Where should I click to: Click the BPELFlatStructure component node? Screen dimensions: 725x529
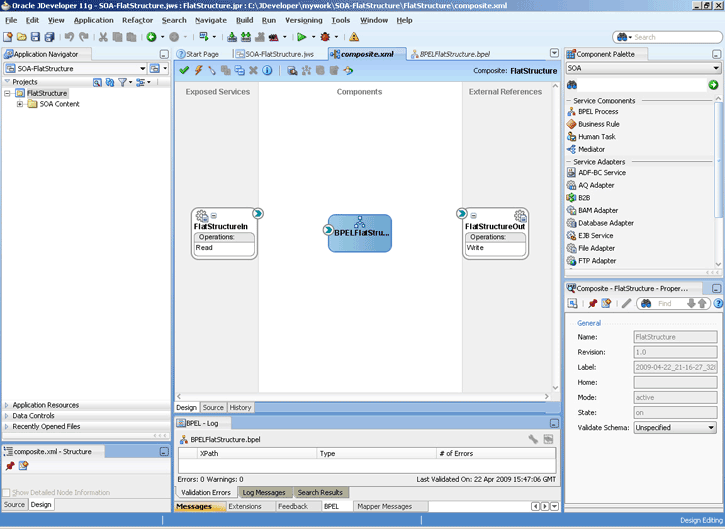360,232
